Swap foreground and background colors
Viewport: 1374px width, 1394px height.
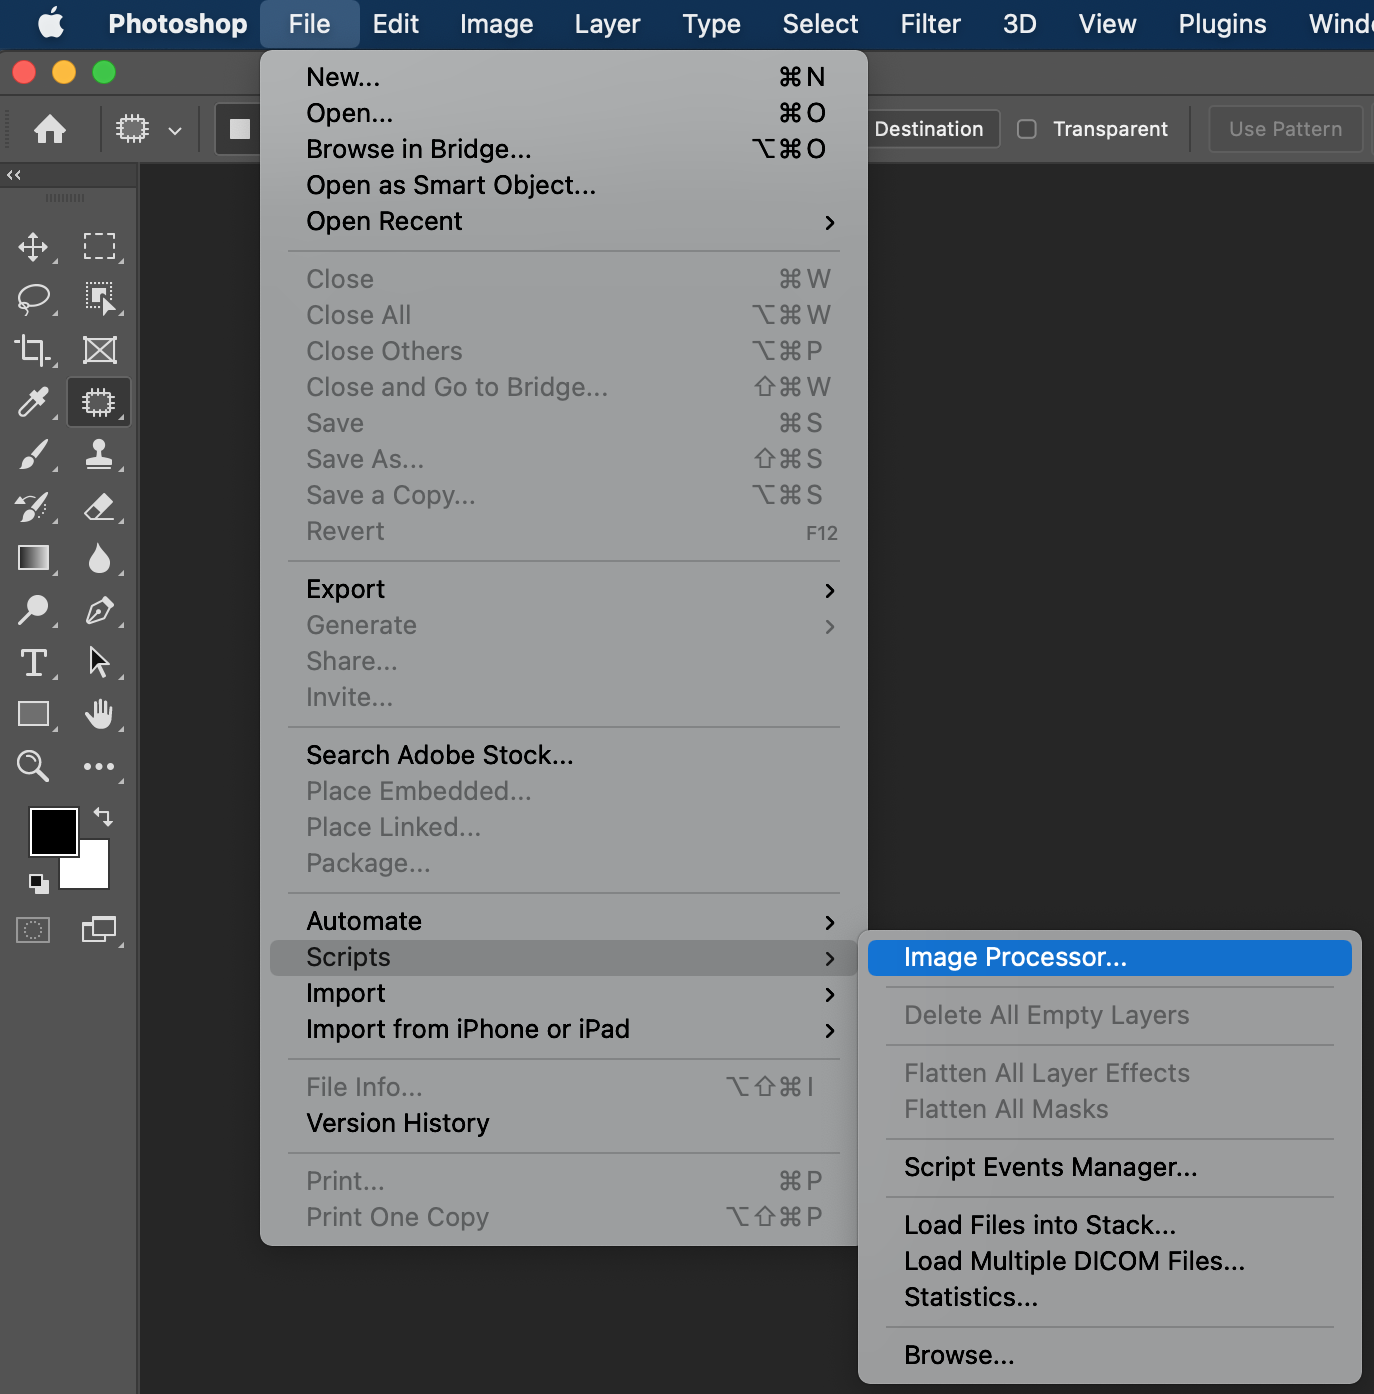coord(103,816)
